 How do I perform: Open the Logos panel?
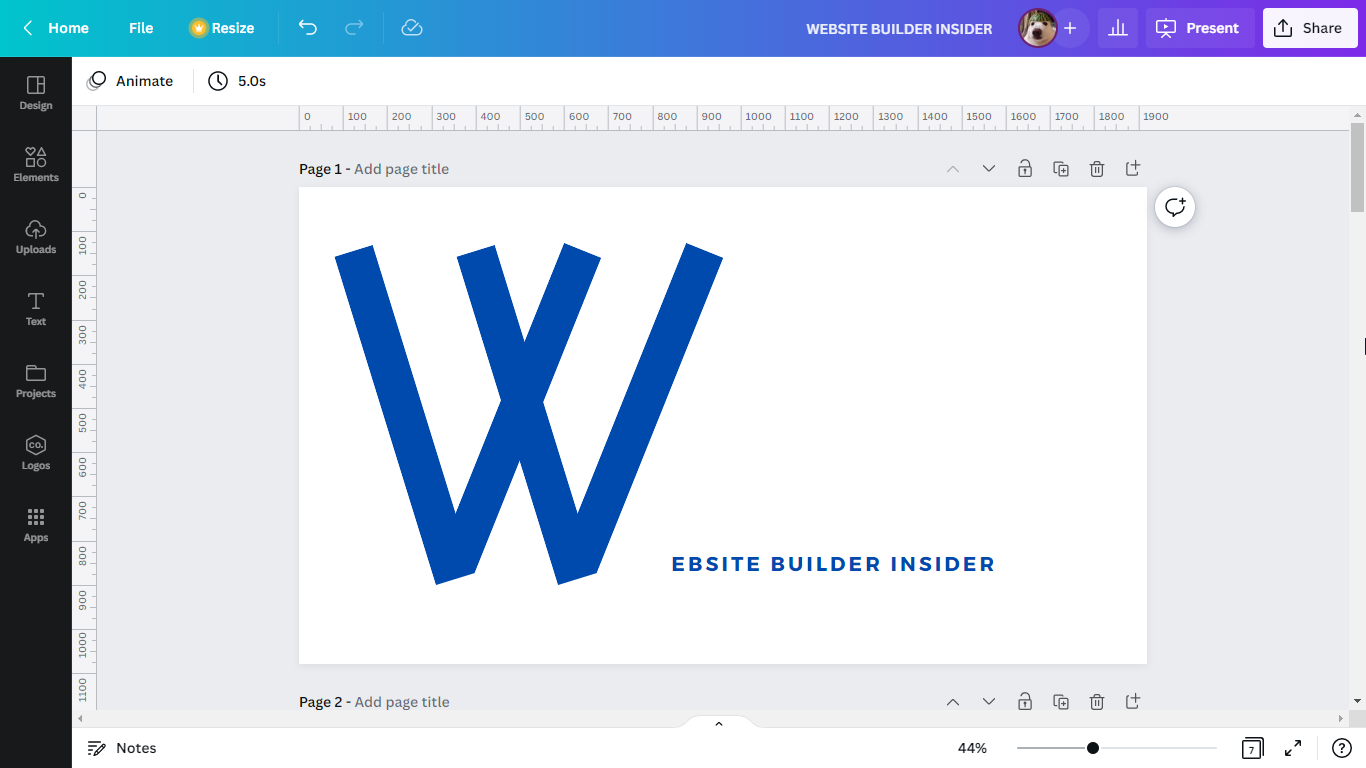pyautogui.click(x=36, y=453)
